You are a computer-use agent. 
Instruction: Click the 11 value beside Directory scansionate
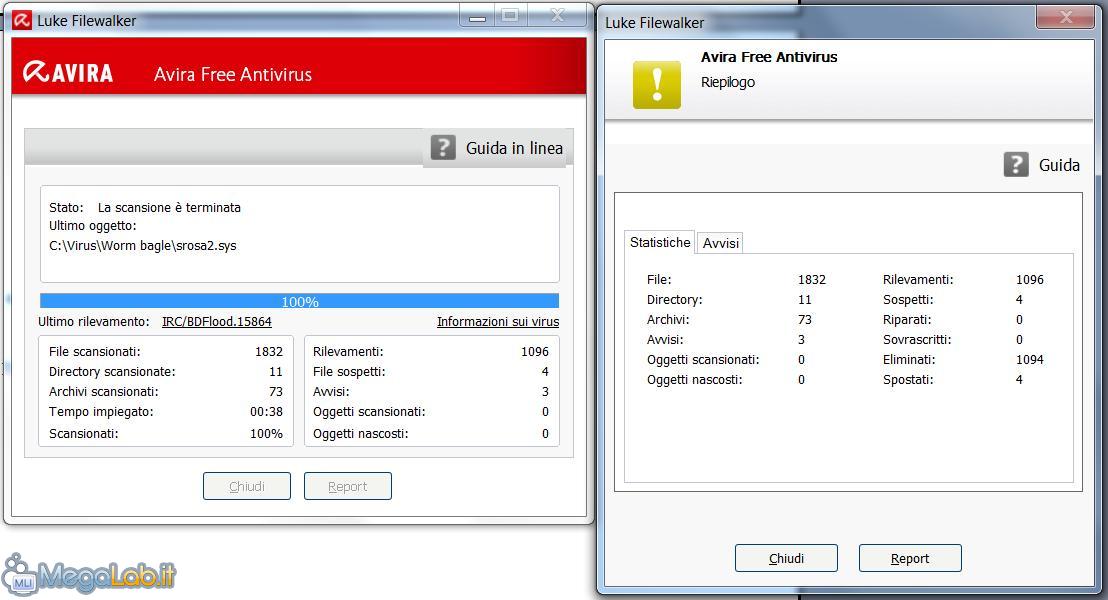coord(276,372)
